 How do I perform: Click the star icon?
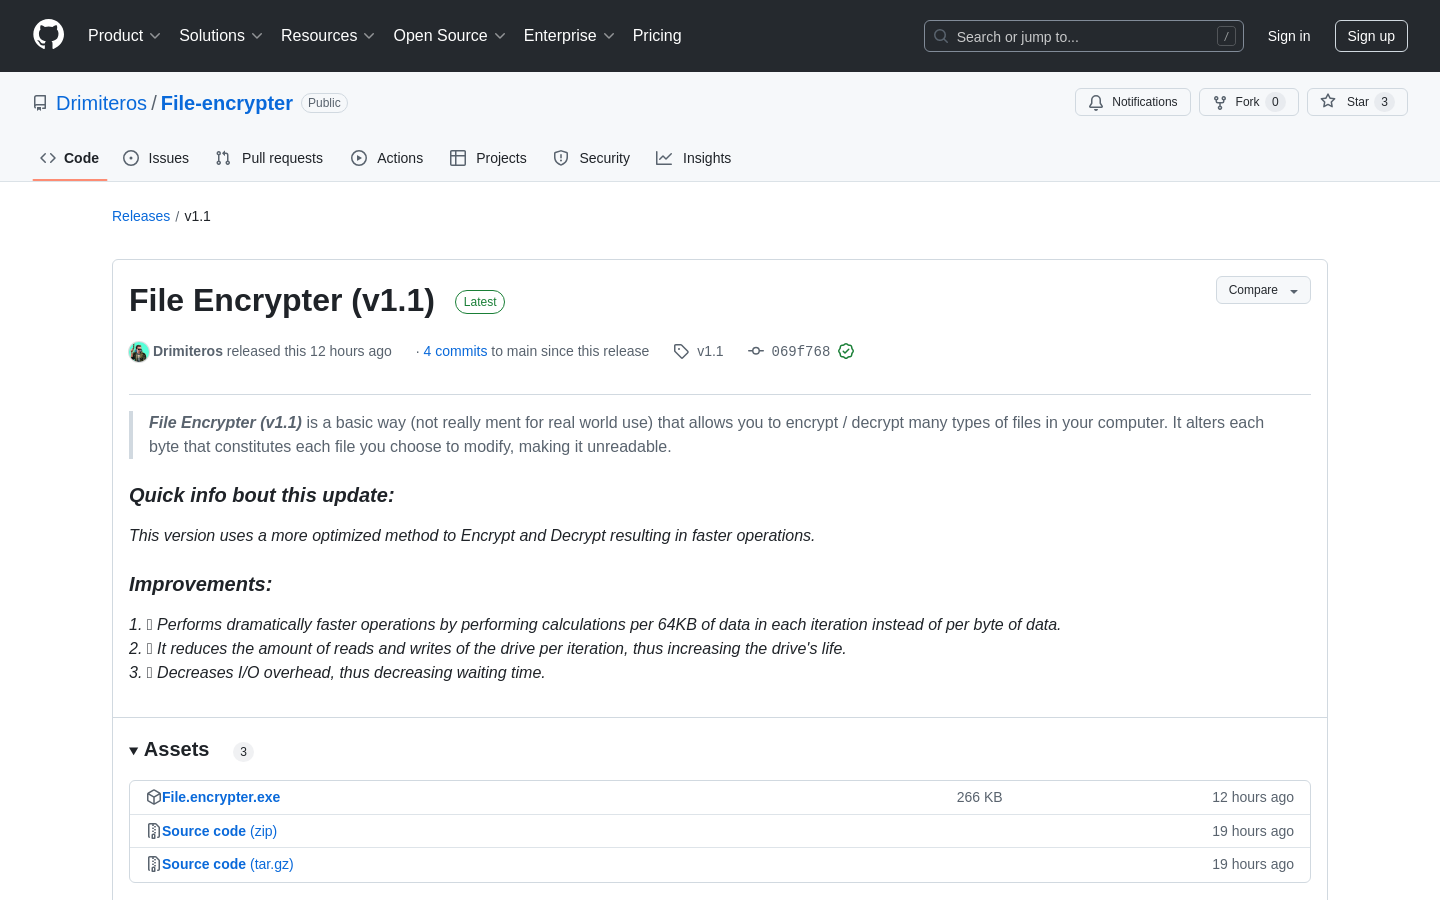(1328, 101)
